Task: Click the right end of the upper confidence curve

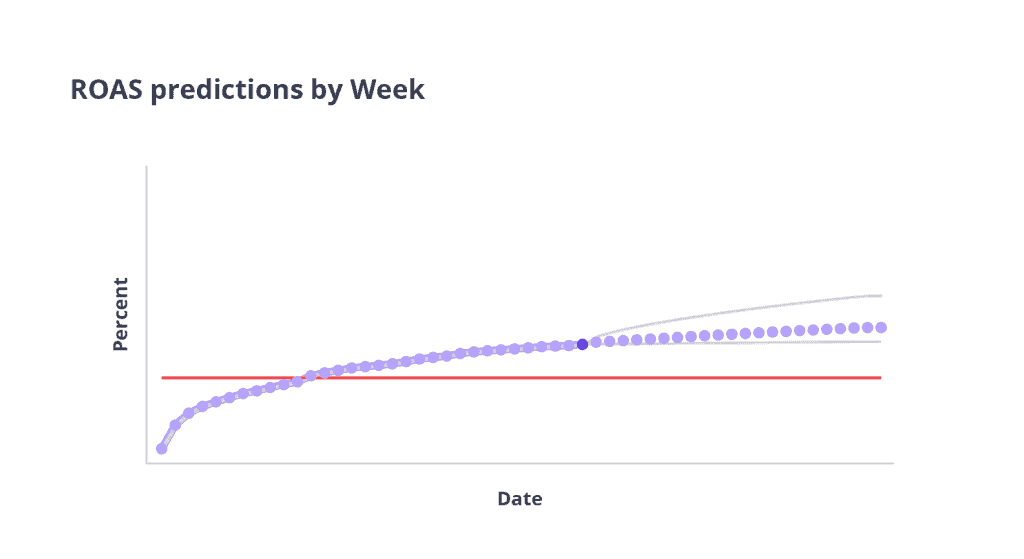Action: tap(878, 296)
